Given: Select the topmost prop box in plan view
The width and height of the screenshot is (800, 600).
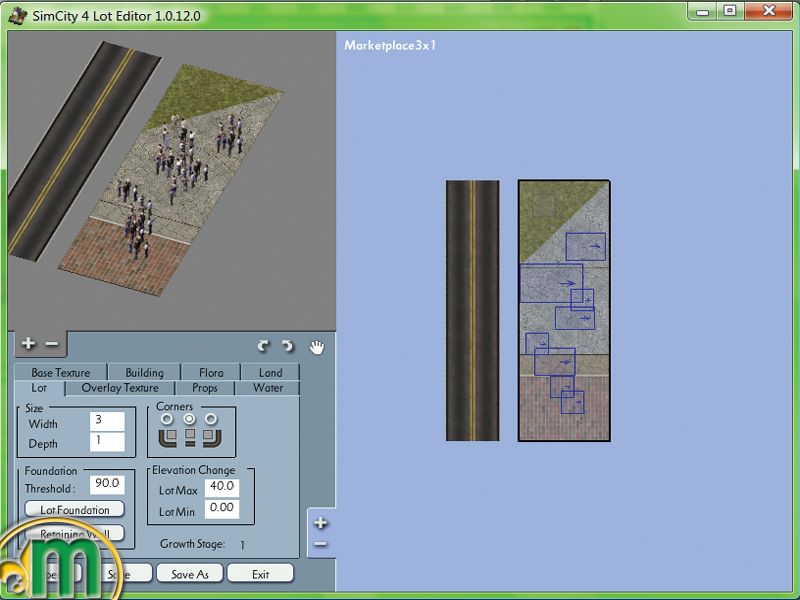Looking at the screenshot, I should pos(586,246).
